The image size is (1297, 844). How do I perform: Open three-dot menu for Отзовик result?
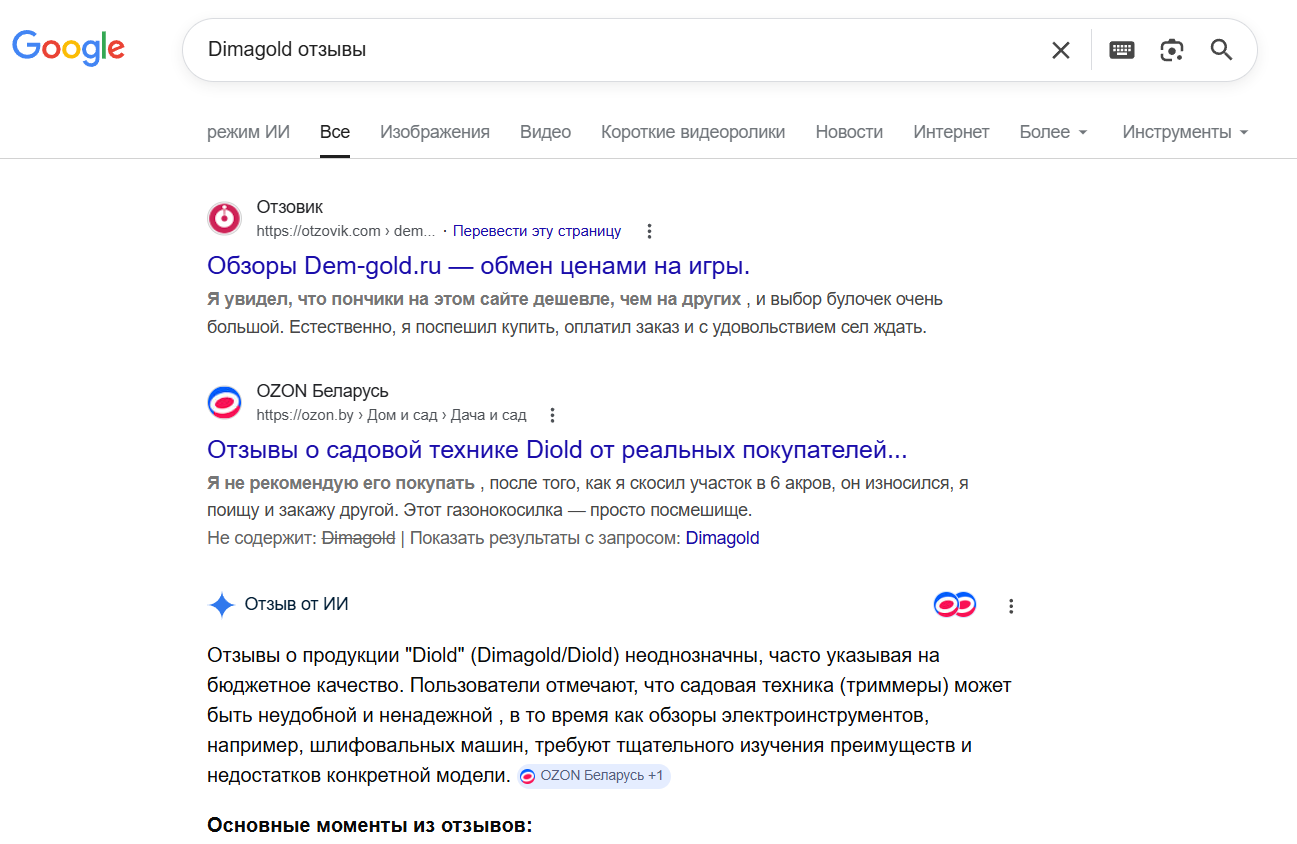click(x=649, y=231)
